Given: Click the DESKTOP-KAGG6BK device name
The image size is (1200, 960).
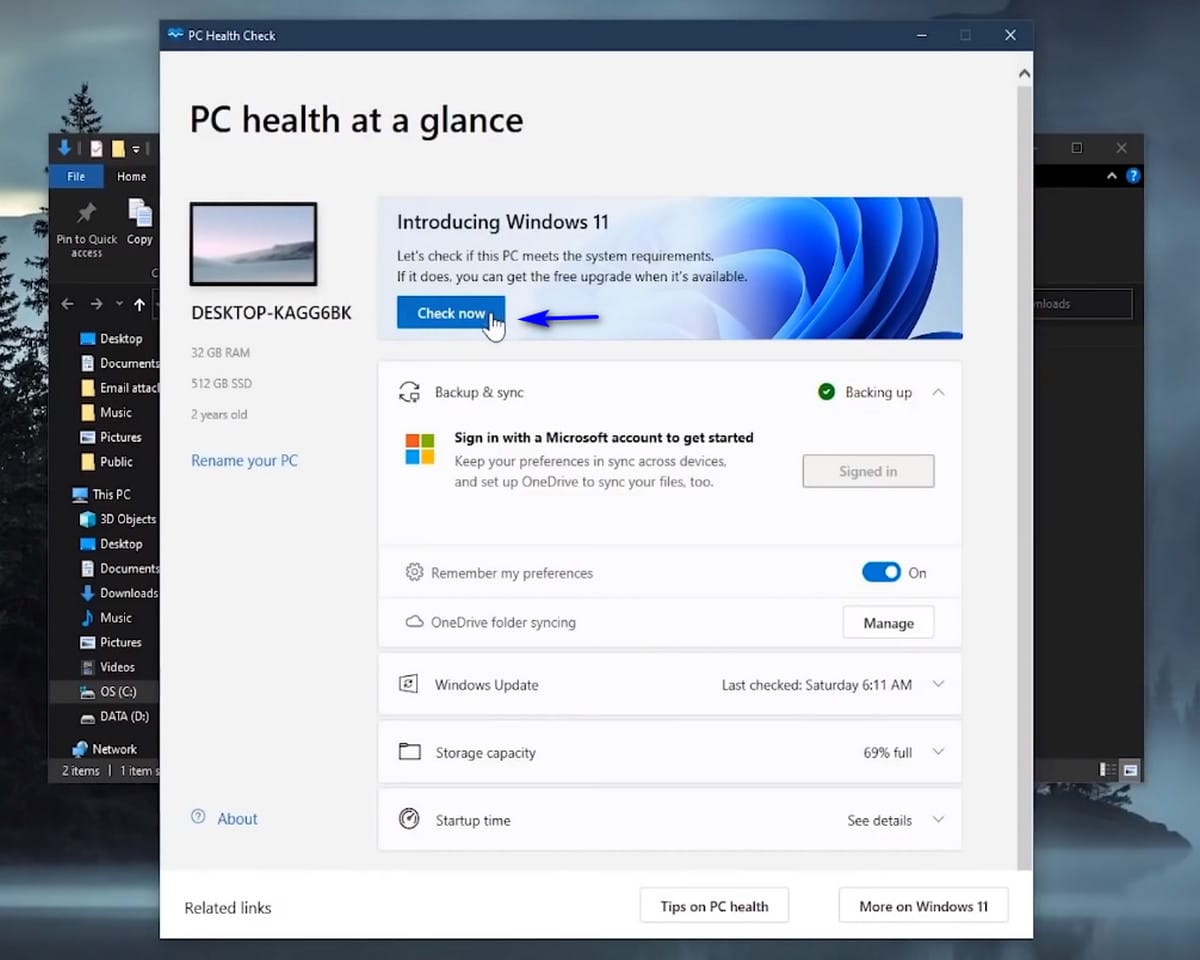Looking at the screenshot, I should pyautogui.click(x=271, y=313).
